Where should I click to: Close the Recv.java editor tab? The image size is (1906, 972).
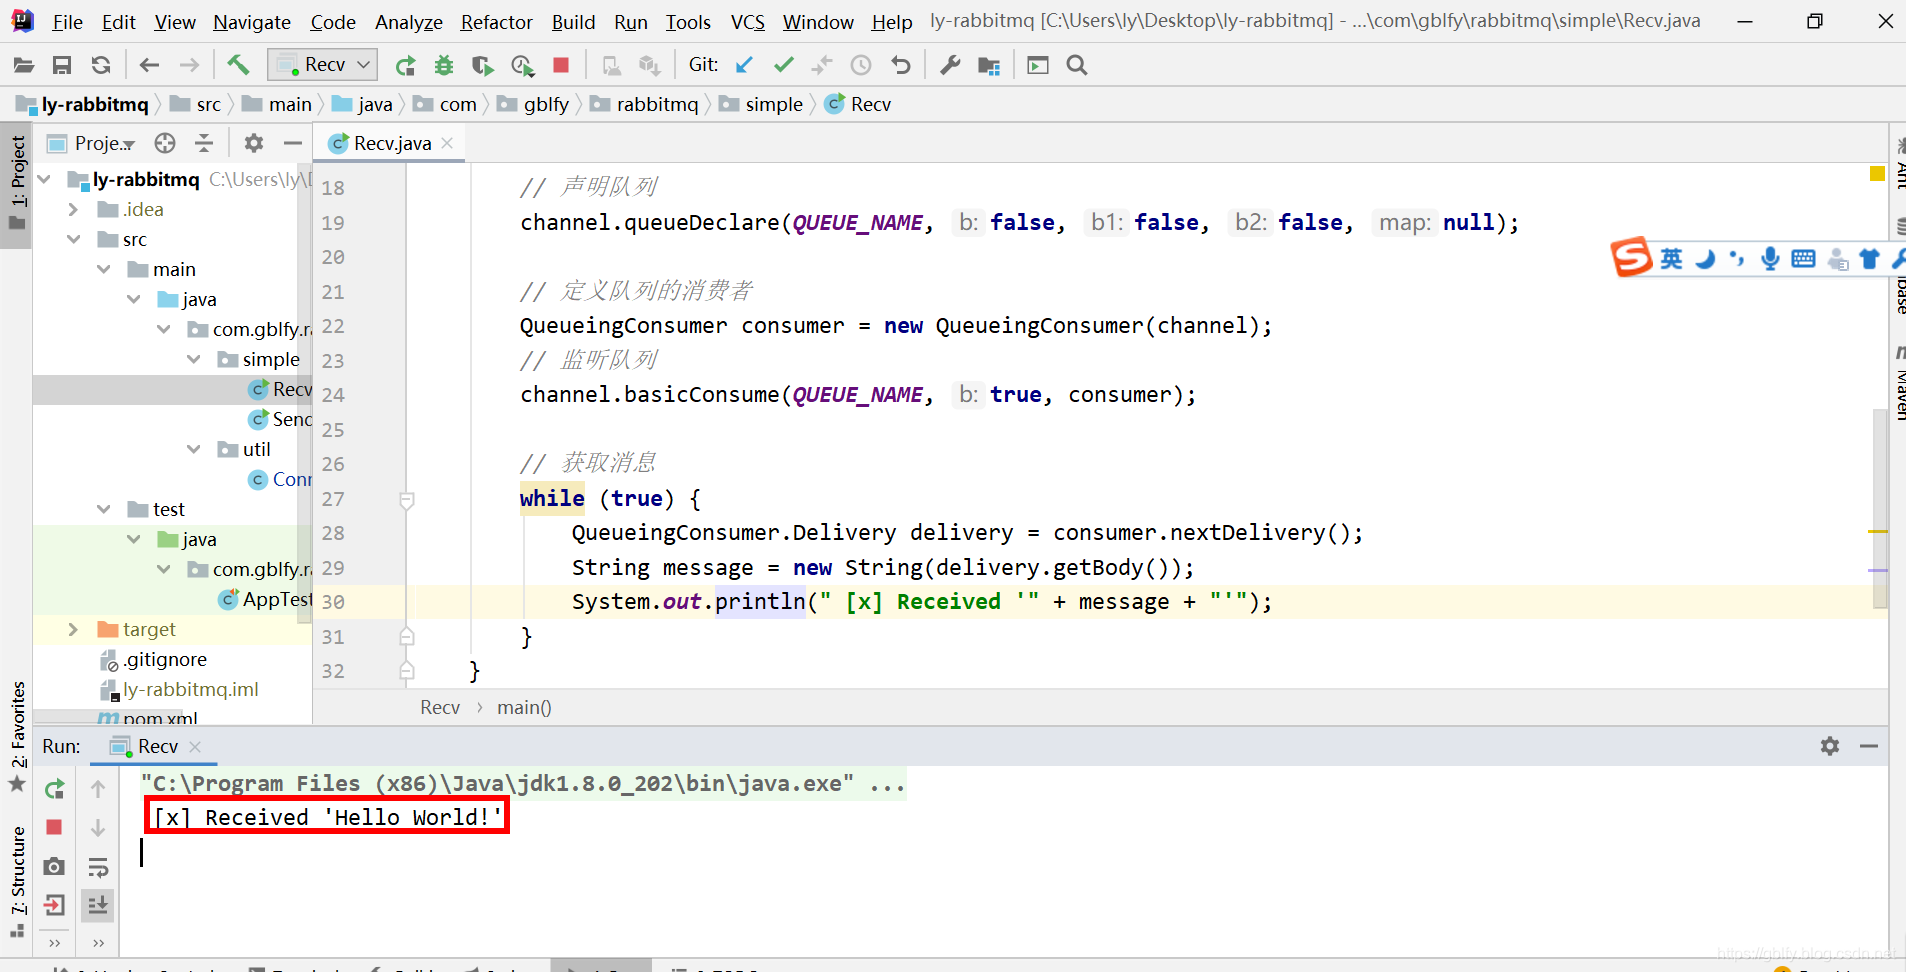[447, 143]
